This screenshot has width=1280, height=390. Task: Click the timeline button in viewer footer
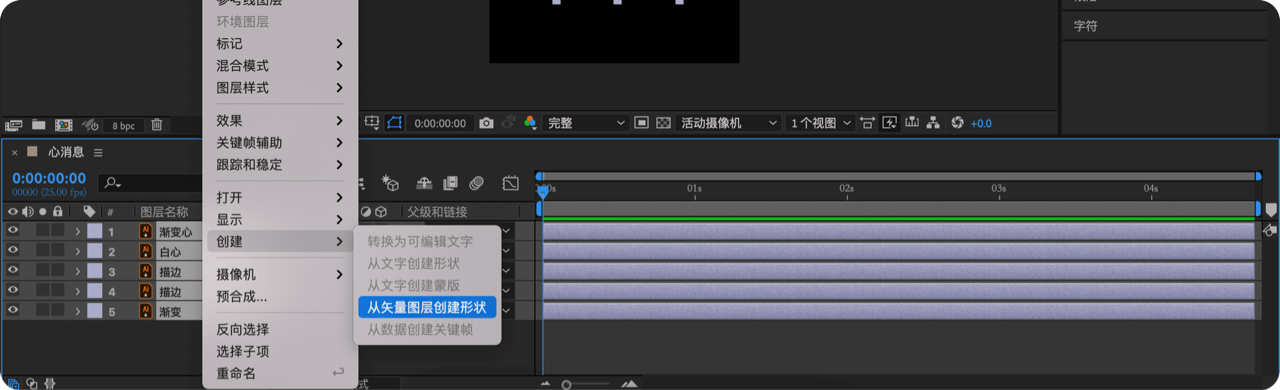point(911,122)
